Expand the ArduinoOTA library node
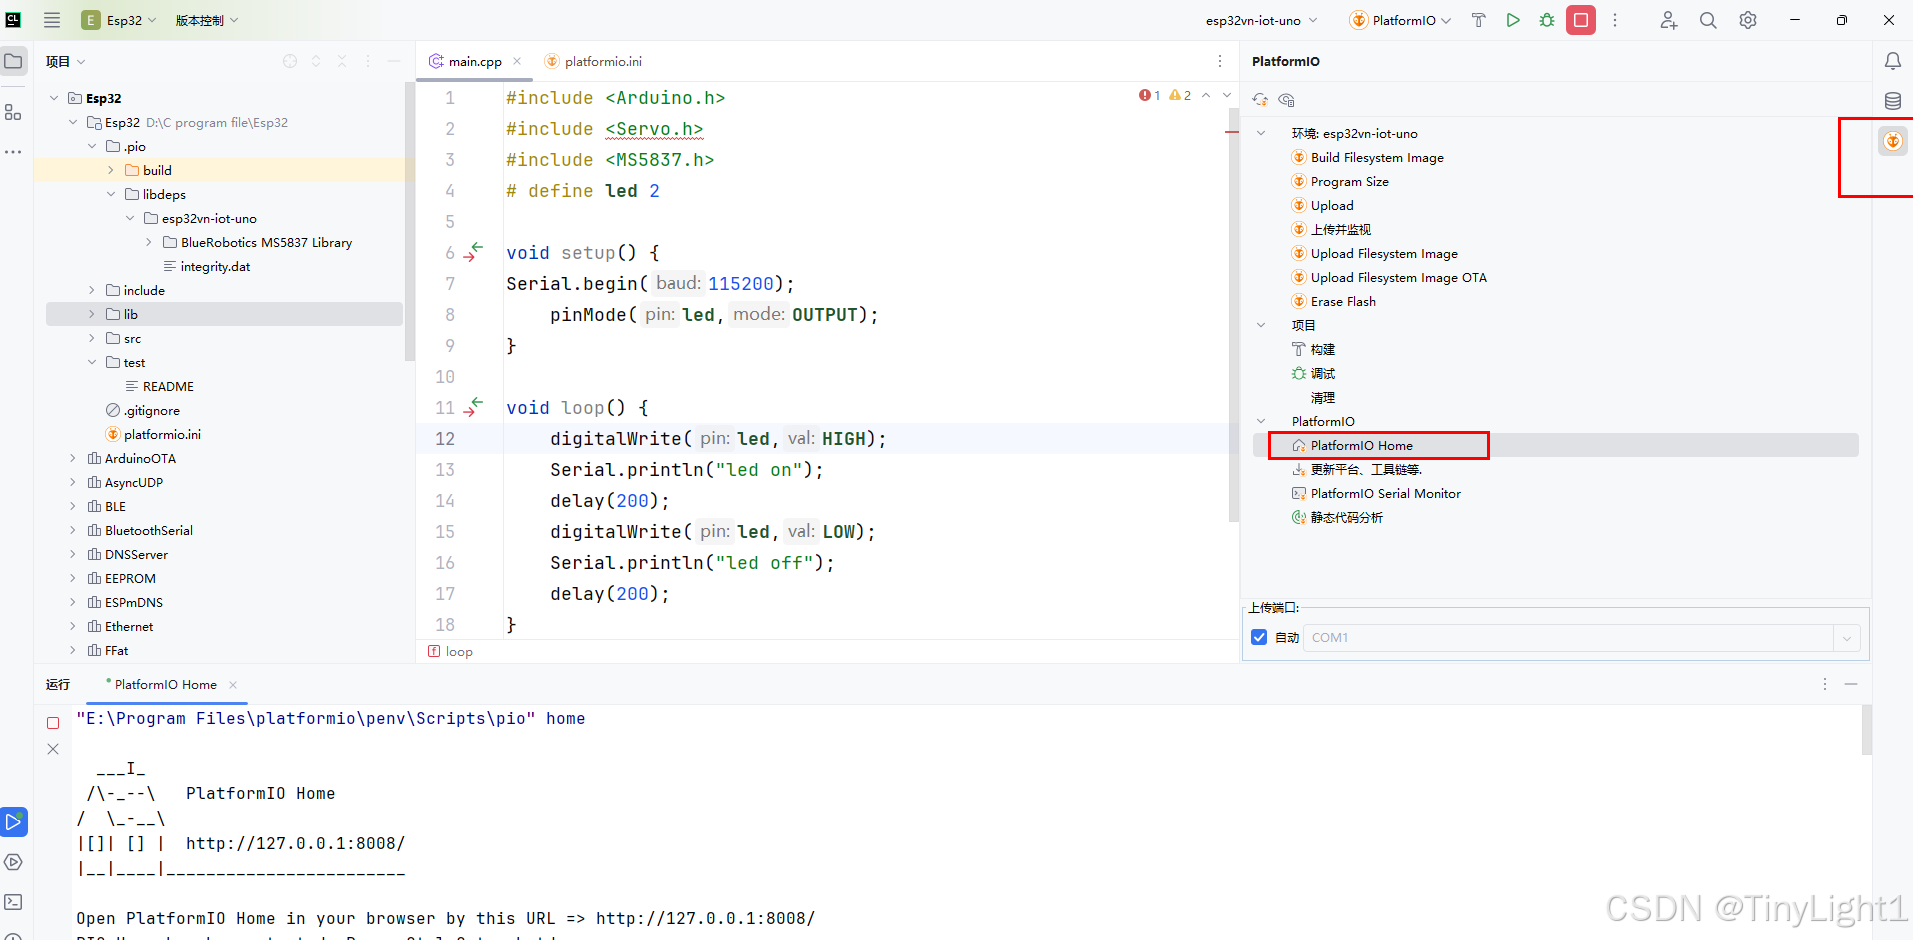The width and height of the screenshot is (1913, 940). (x=73, y=458)
